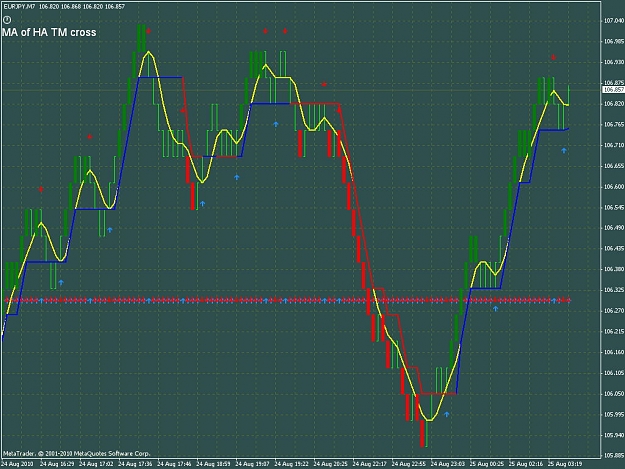Click the 106.325 price axis label
Image resolution: width=625 pixels, height=469 pixels.
[x=614, y=290]
